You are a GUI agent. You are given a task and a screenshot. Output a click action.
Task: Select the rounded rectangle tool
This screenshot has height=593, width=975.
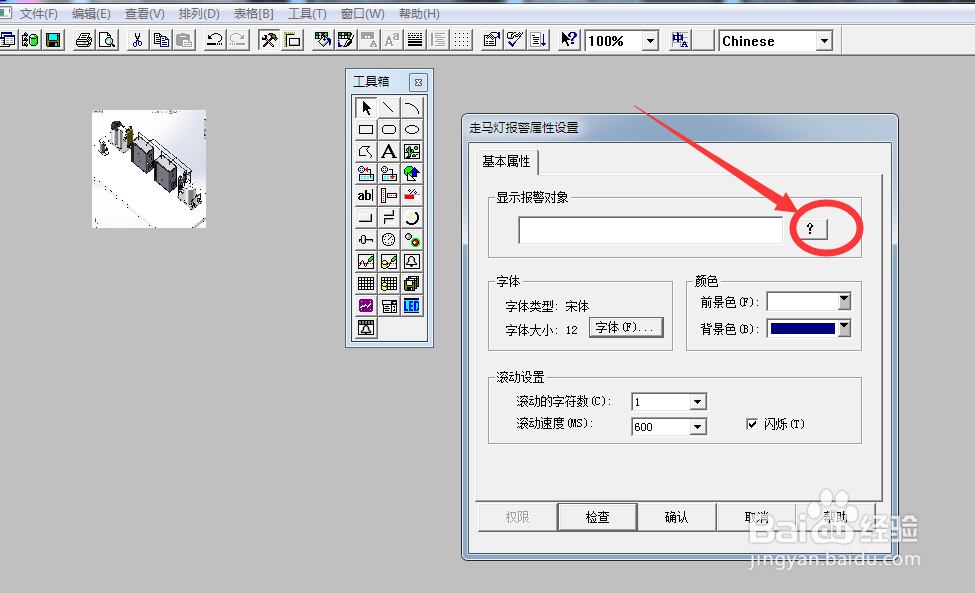(389, 130)
